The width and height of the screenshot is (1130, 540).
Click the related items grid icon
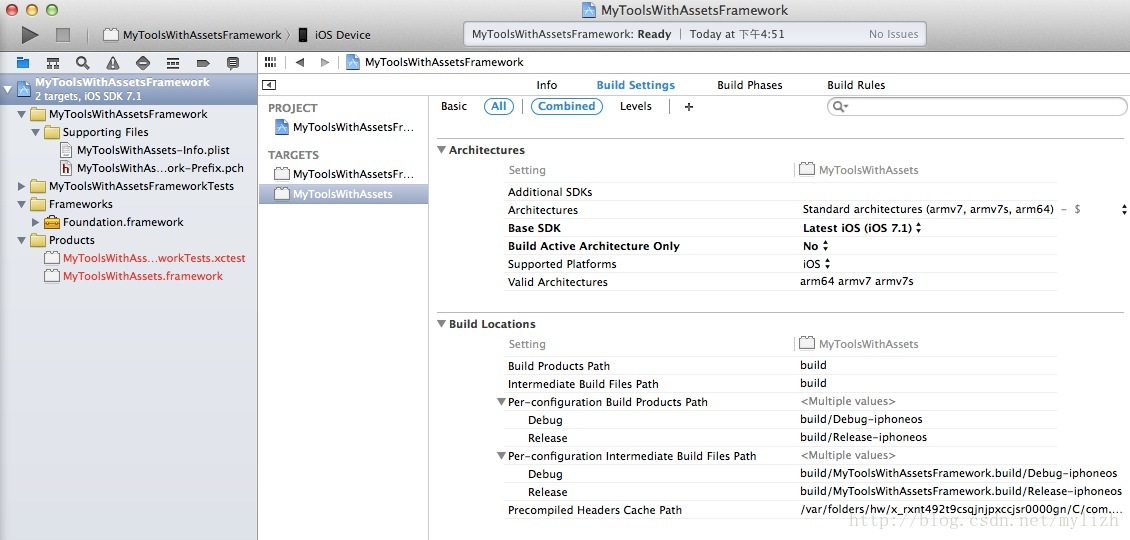(x=270, y=62)
